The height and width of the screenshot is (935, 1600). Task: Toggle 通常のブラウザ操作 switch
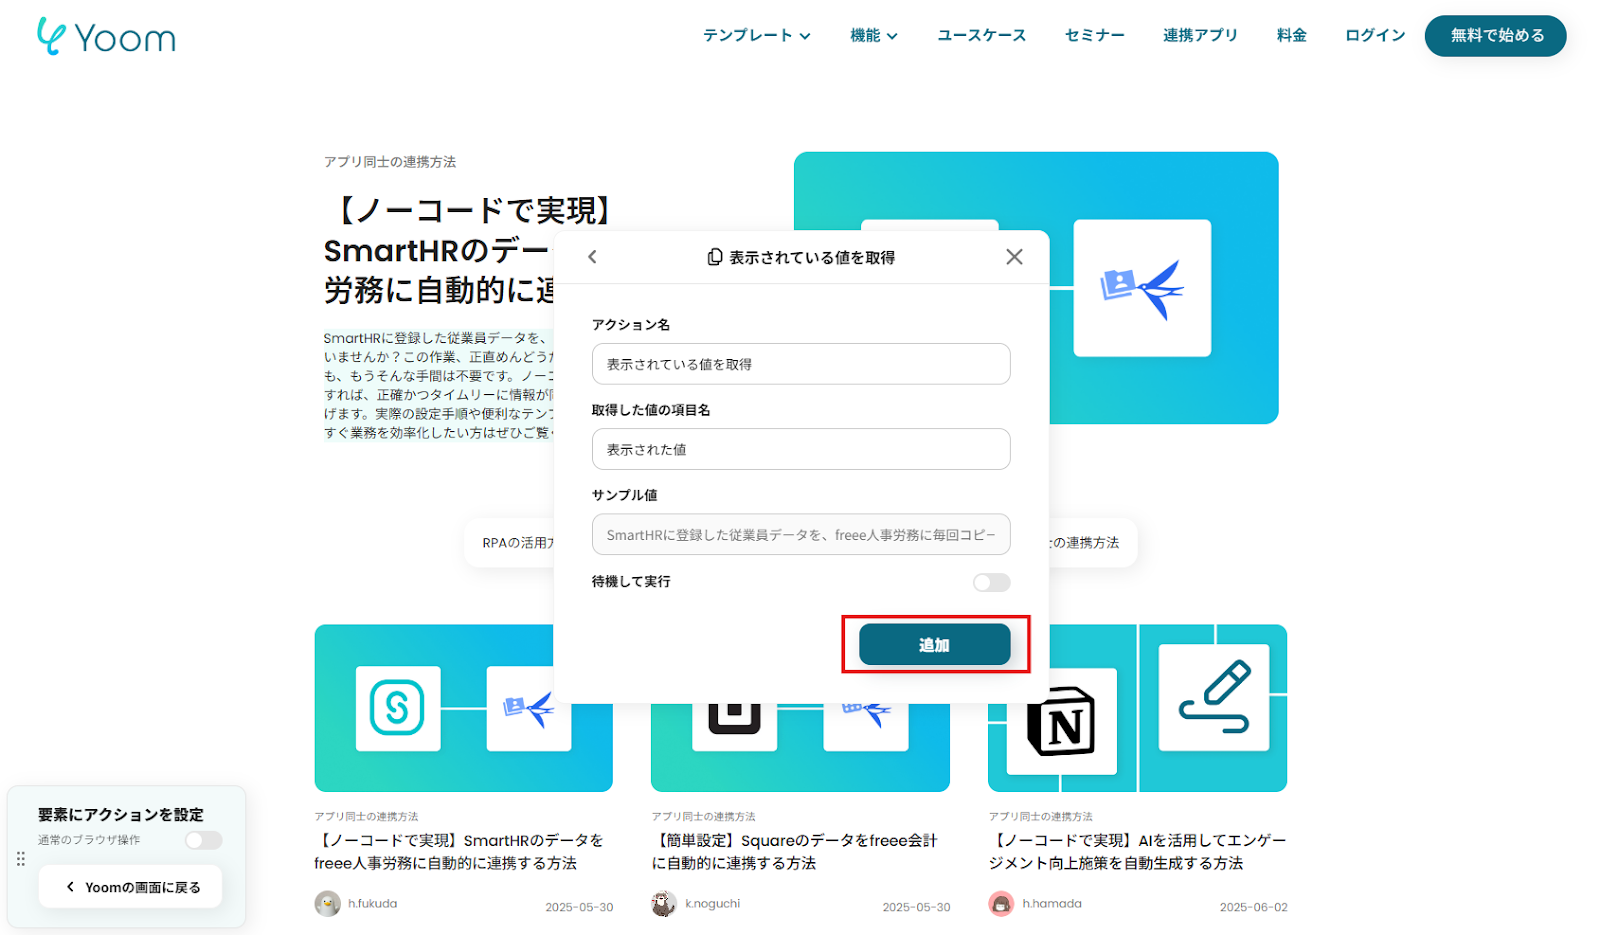[x=203, y=840]
